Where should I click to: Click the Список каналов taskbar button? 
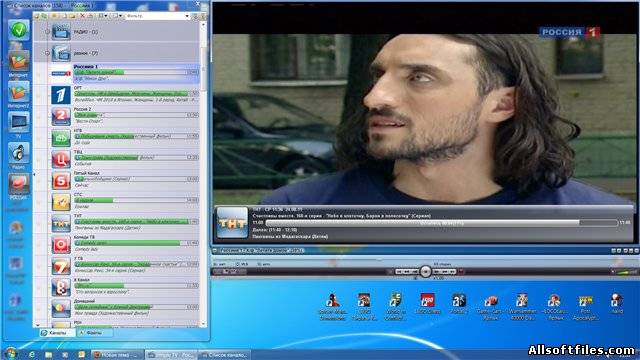(x=224, y=355)
